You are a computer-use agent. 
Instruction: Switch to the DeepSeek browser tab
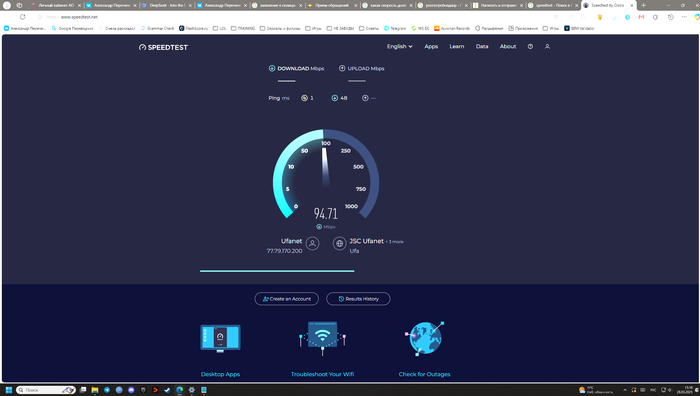click(x=167, y=5)
